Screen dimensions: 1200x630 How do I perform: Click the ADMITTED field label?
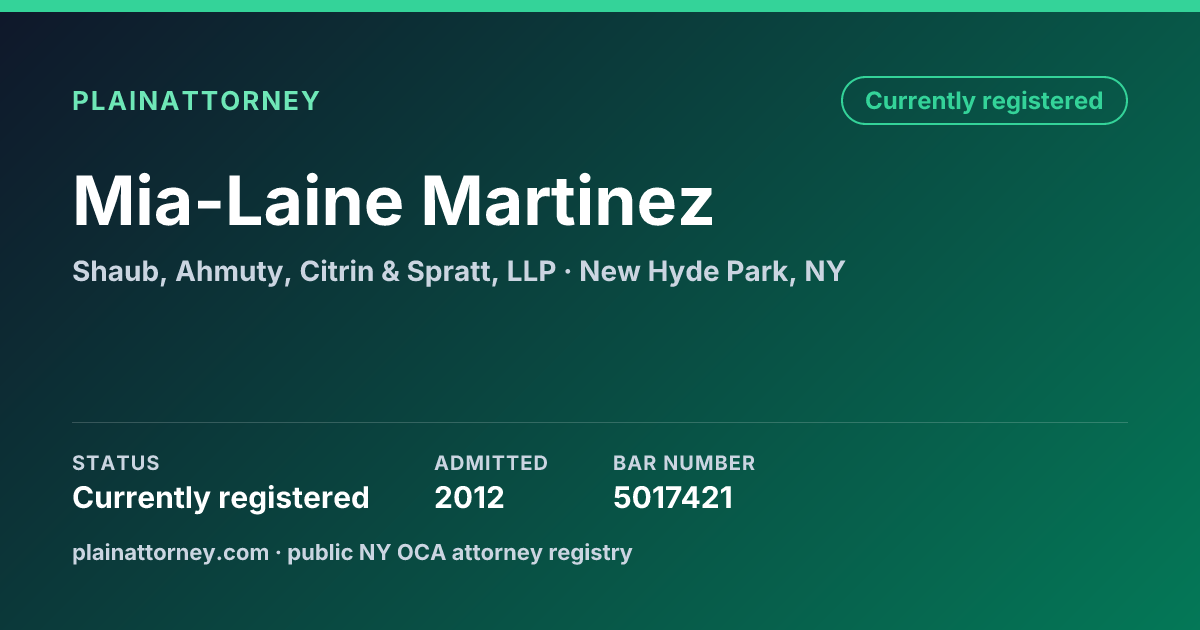(491, 463)
